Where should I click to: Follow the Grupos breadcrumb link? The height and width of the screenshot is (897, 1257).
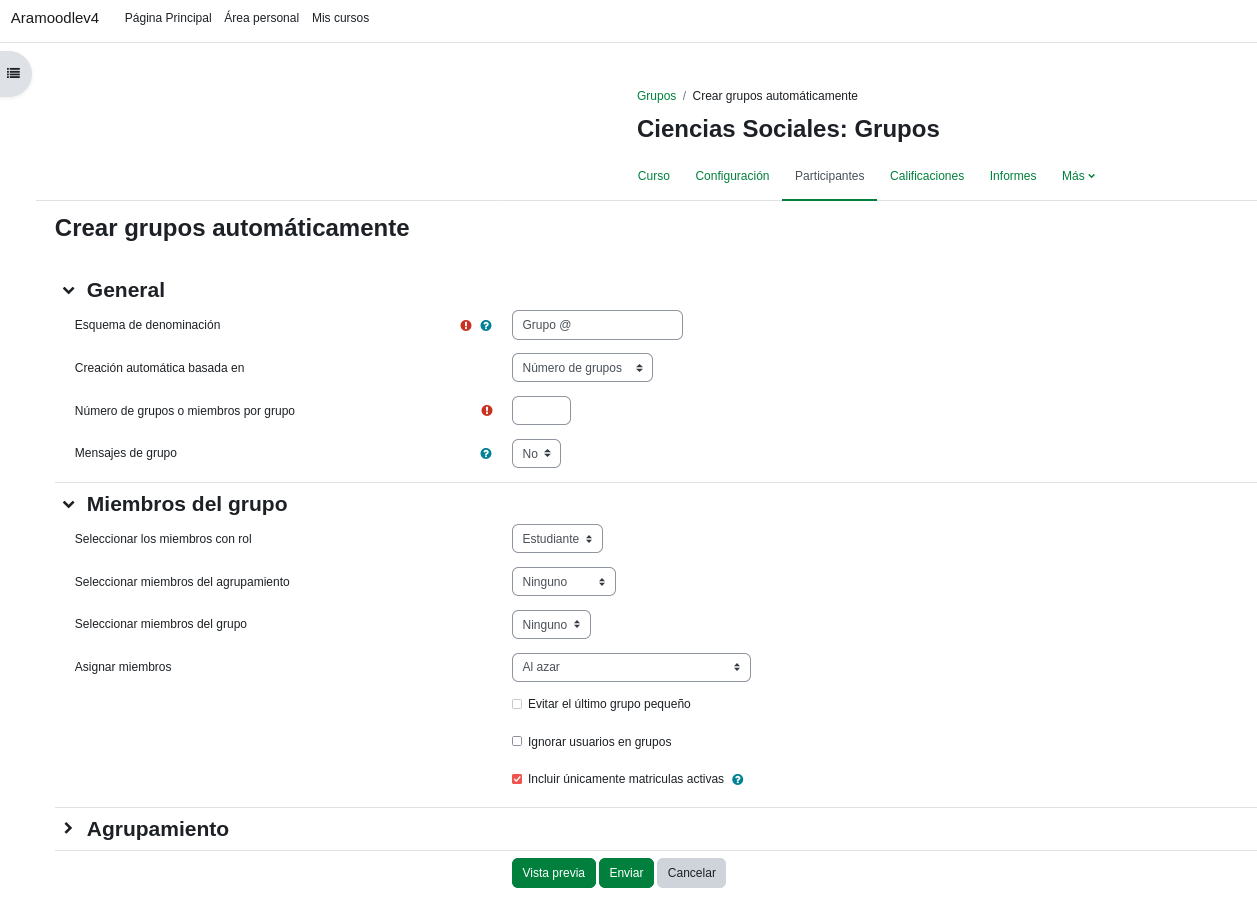[656, 96]
